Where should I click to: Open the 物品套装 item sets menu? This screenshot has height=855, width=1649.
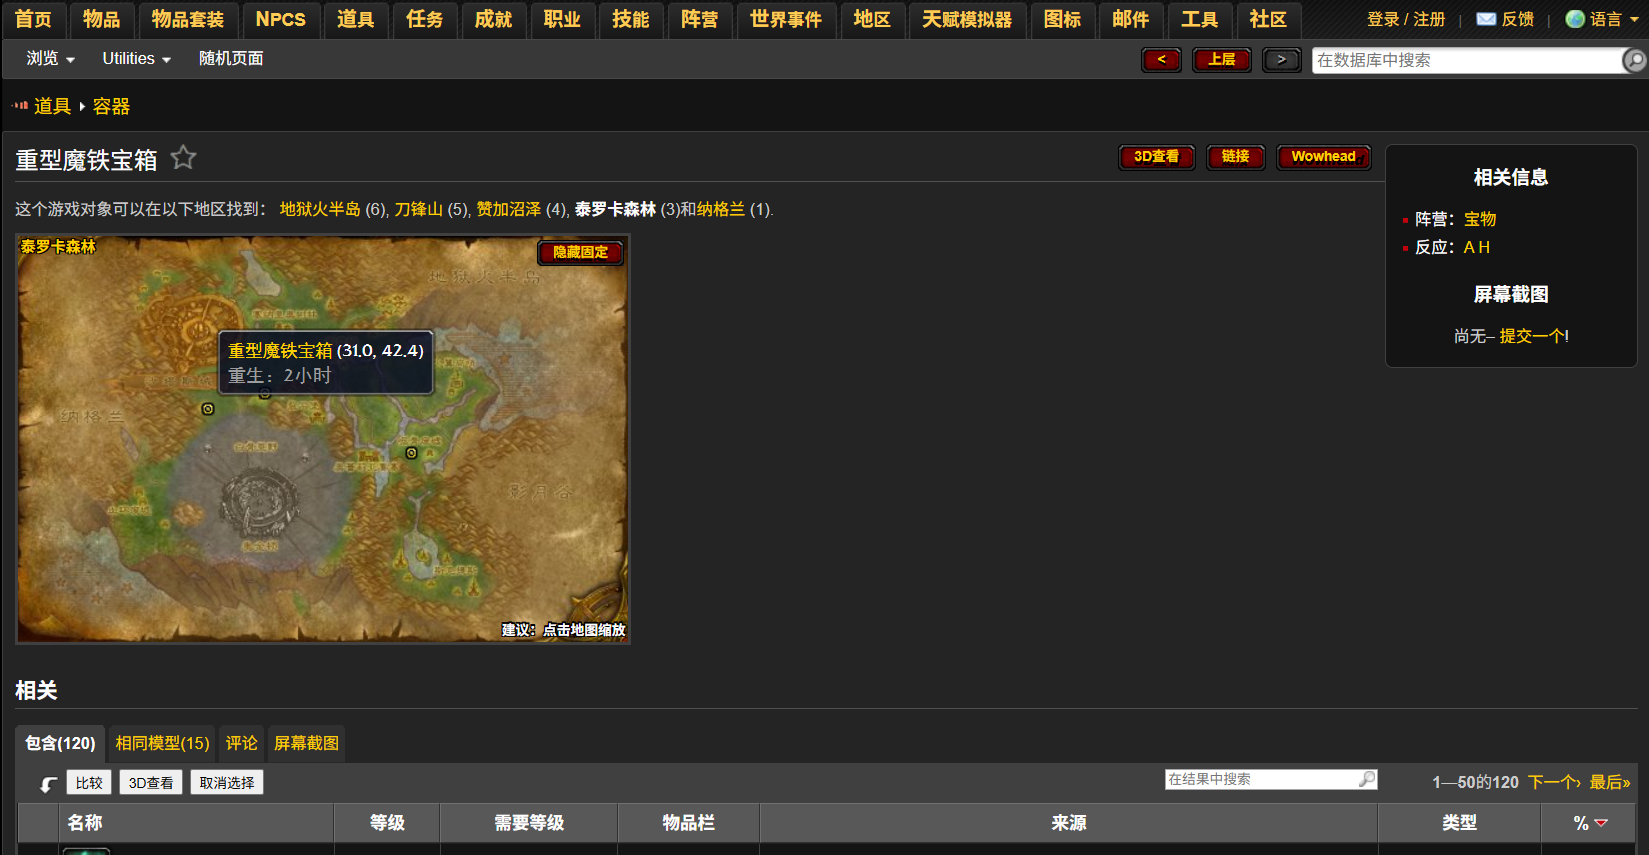coord(188,19)
